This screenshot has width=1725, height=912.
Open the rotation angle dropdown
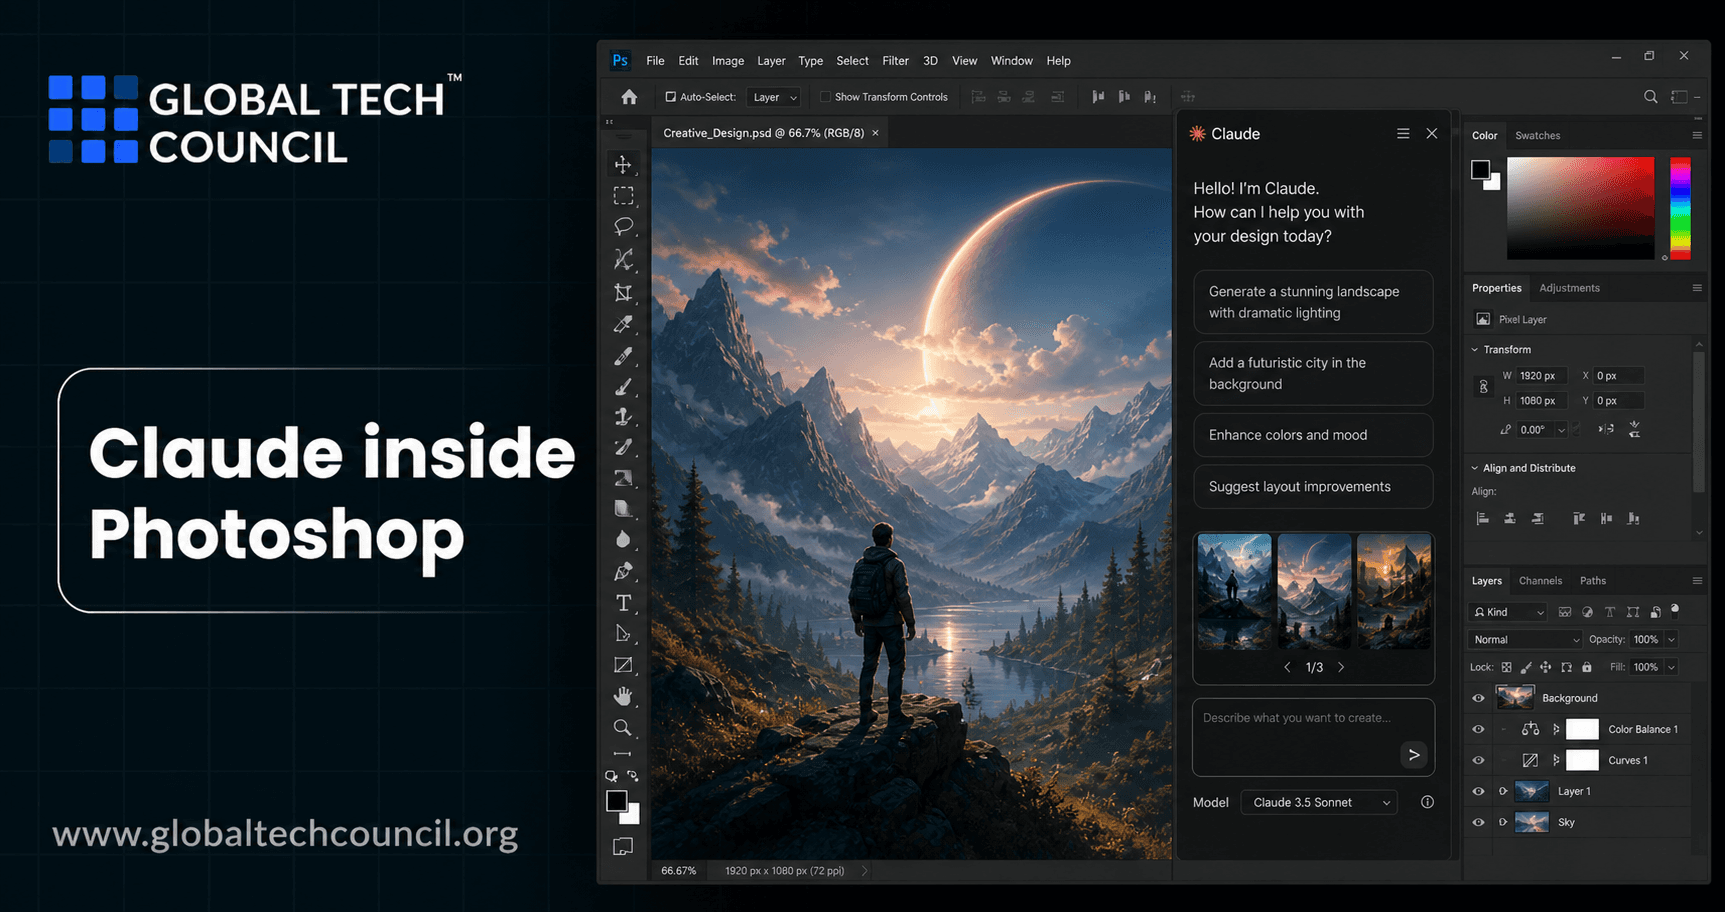(1561, 430)
